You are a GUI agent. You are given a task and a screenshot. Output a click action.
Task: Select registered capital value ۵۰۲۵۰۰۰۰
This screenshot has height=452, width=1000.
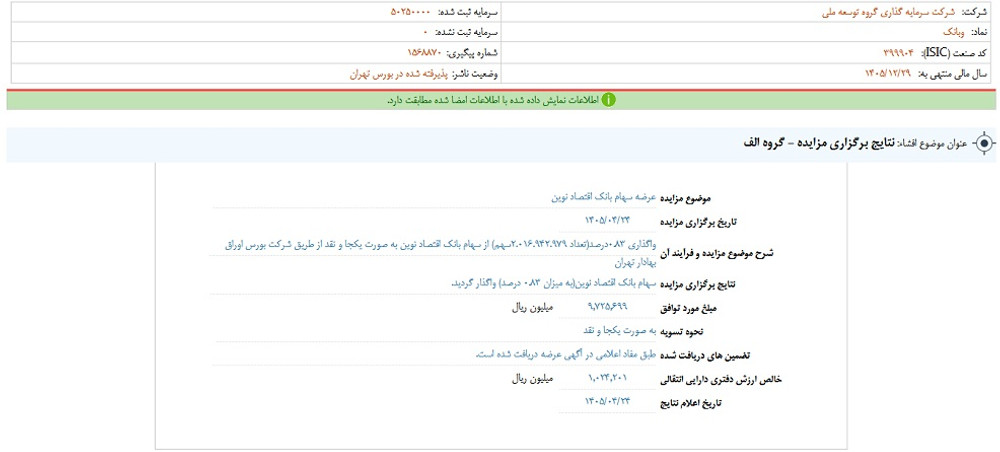click(x=411, y=12)
